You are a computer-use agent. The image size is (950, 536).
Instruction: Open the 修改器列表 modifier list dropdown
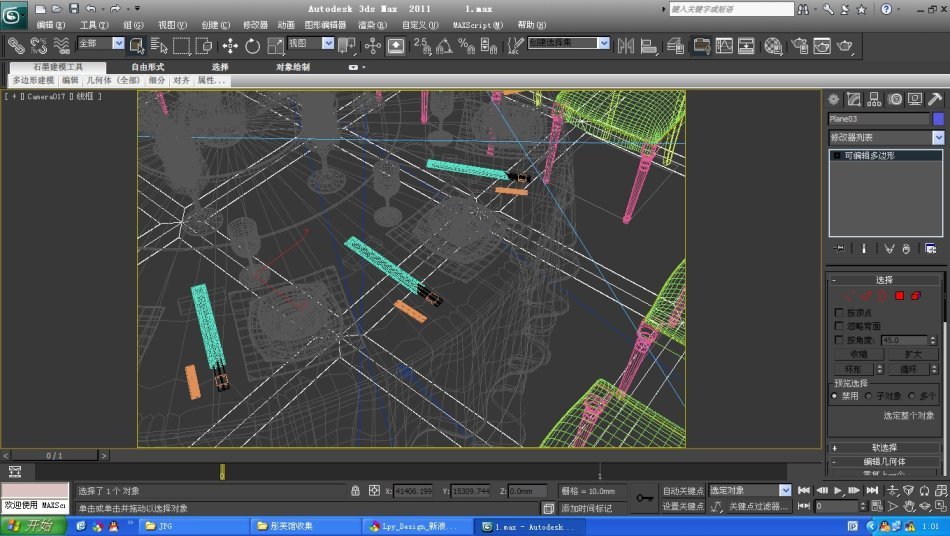(x=938, y=137)
